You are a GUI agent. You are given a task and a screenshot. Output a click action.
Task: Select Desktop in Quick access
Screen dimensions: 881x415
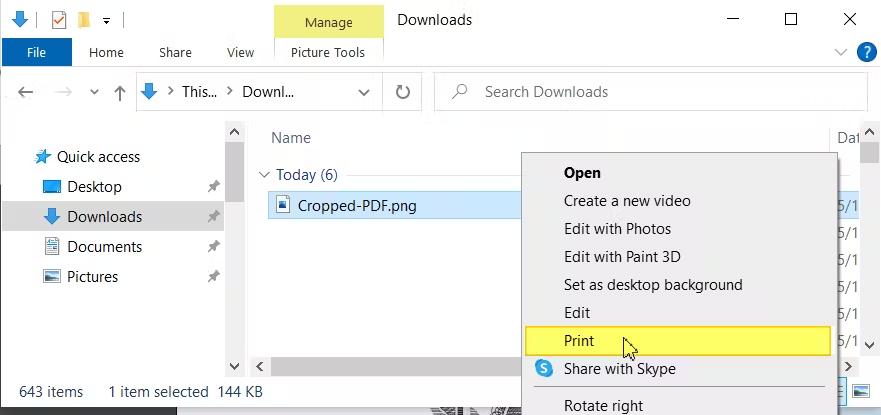[94, 187]
